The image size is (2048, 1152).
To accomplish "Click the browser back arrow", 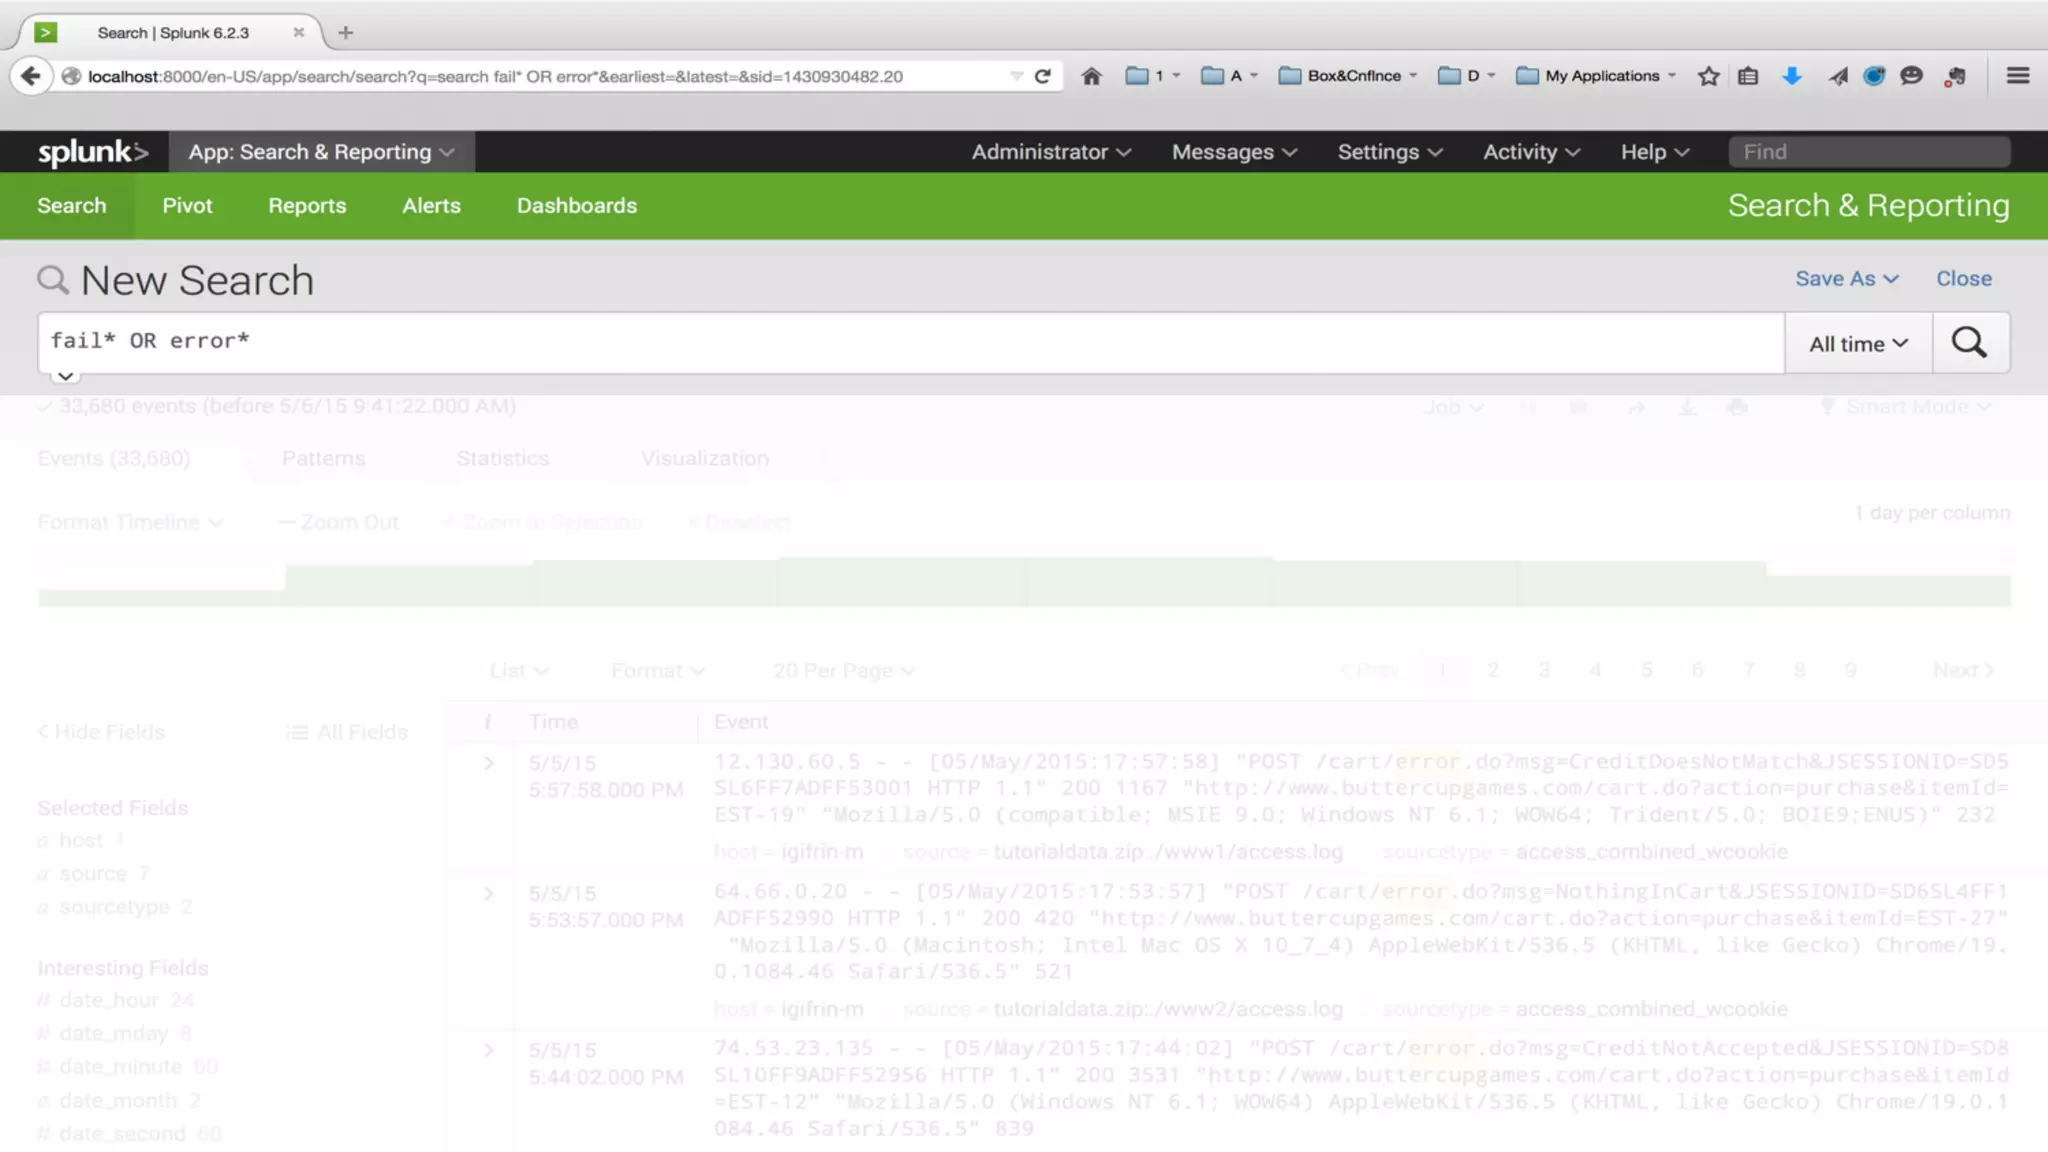I will click(31, 76).
